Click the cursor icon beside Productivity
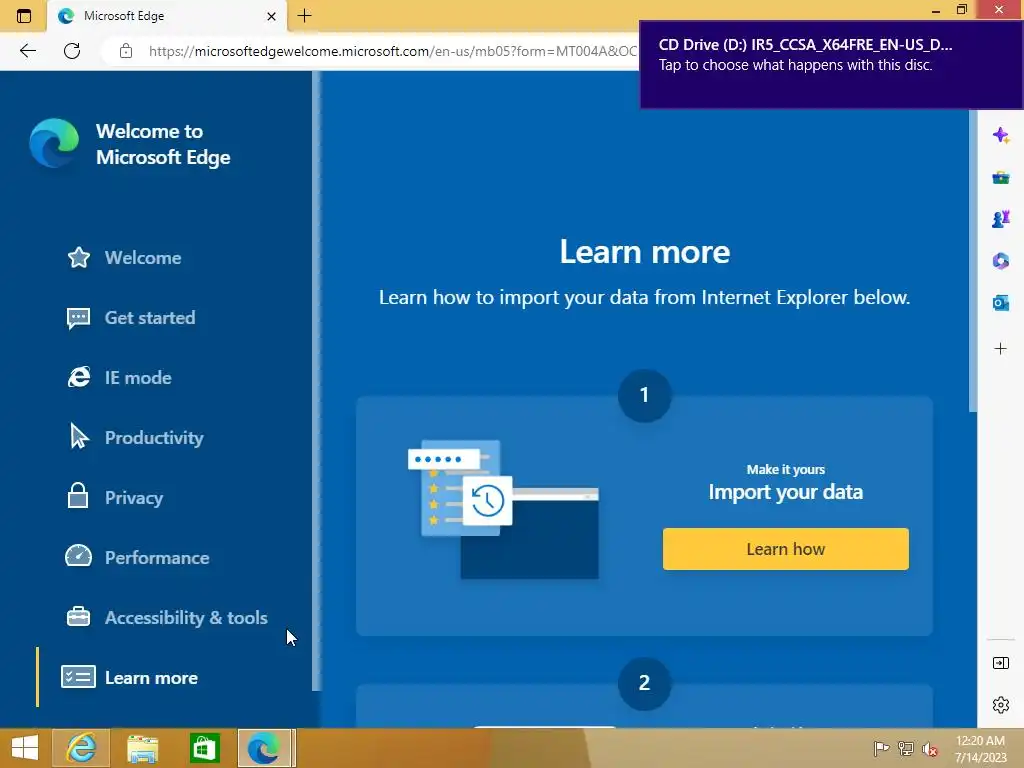1024x768 pixels. pos(78,436)
